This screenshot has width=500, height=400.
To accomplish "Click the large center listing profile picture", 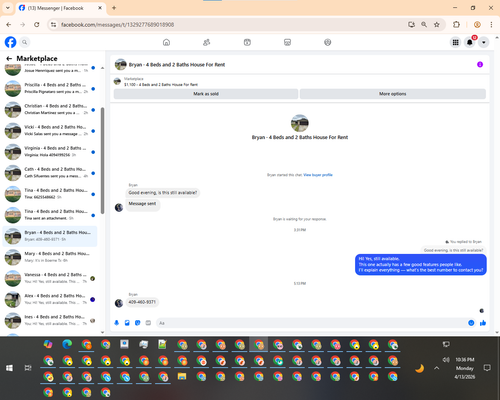I will pos(300,123).
